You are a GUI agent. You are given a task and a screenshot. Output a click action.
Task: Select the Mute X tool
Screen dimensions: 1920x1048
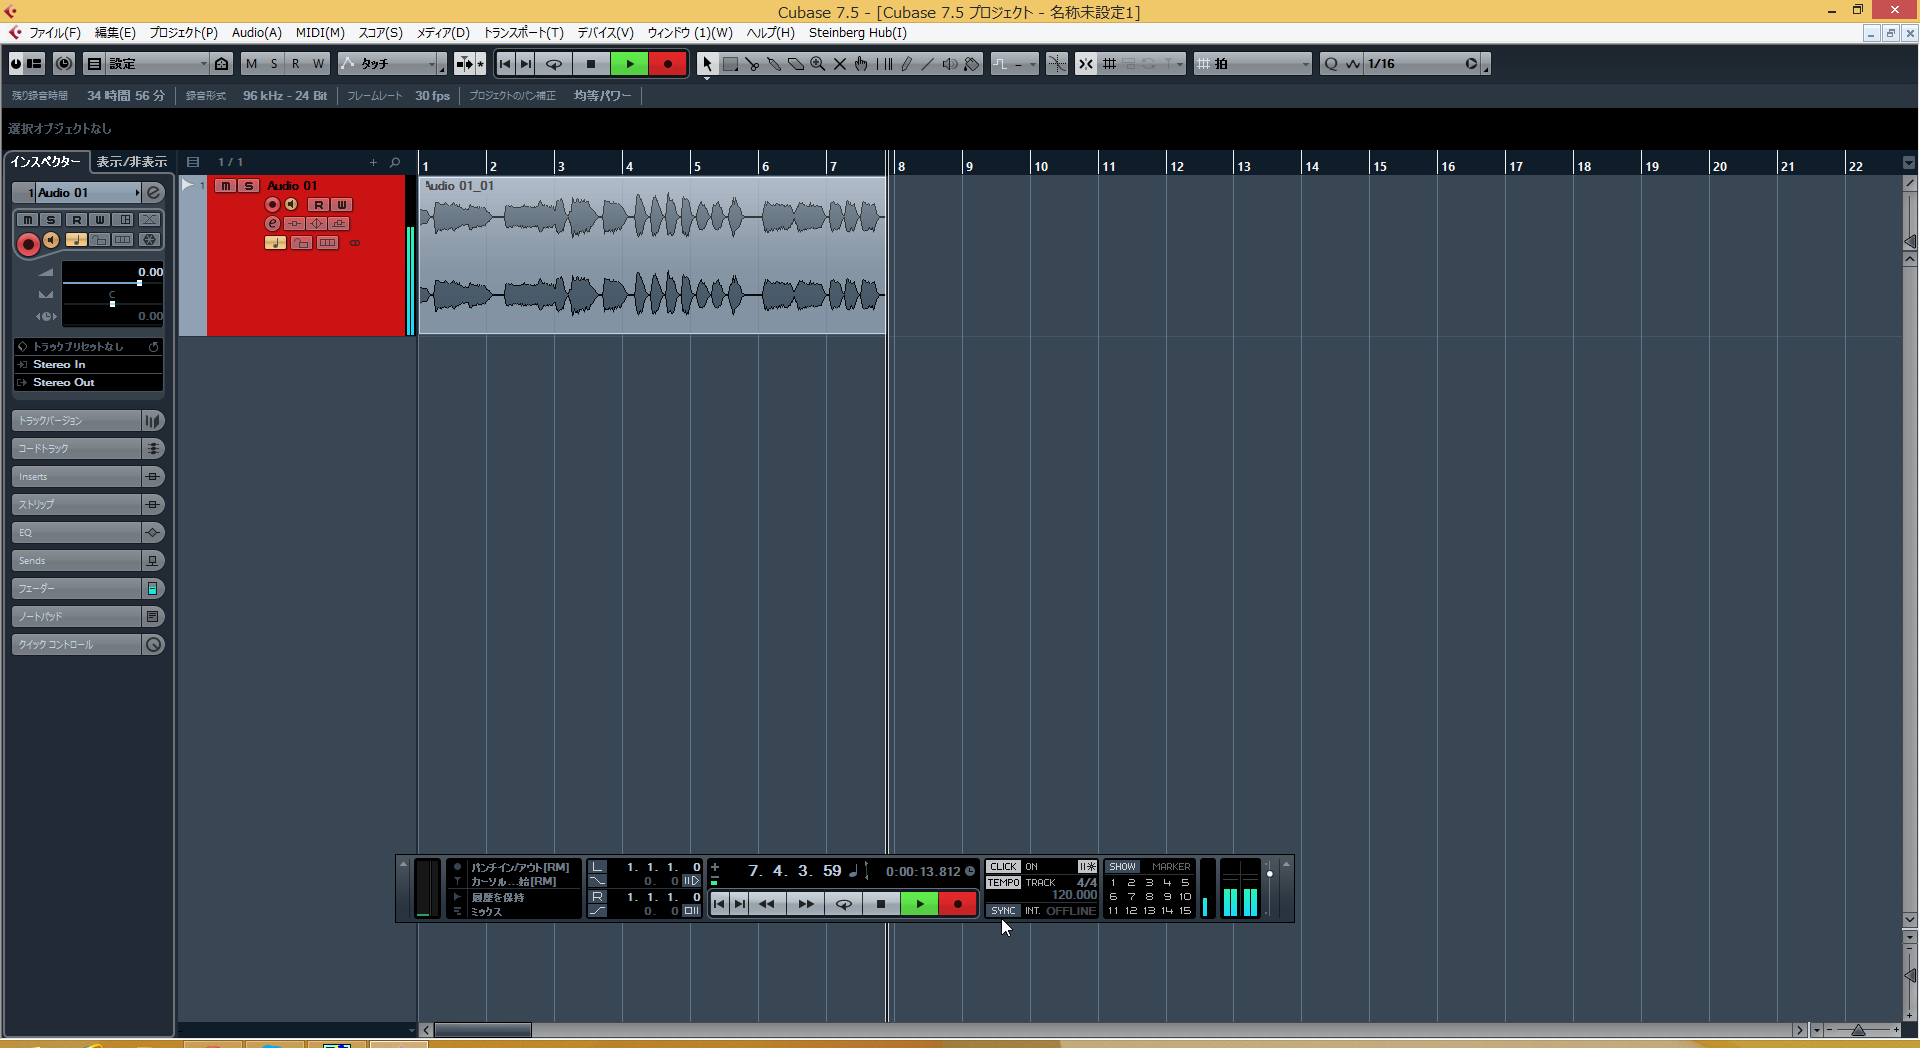[x=840, y=64]
